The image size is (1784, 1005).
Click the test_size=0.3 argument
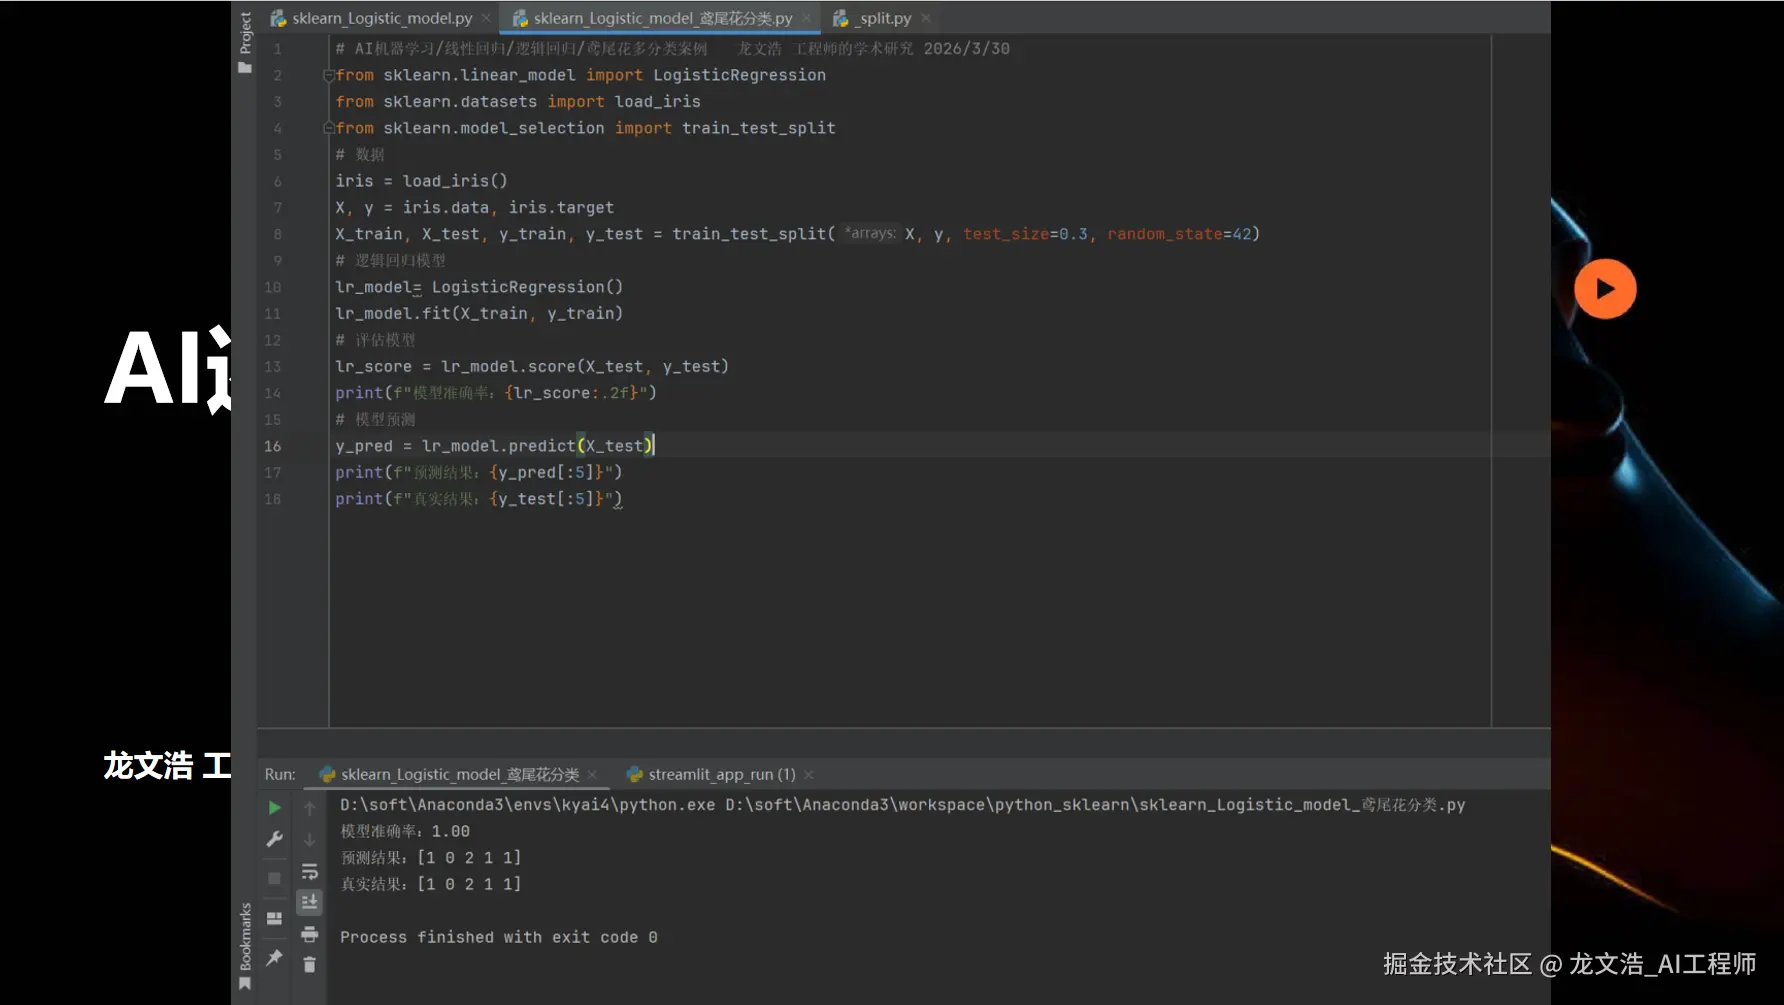[x=1025, y=234]
